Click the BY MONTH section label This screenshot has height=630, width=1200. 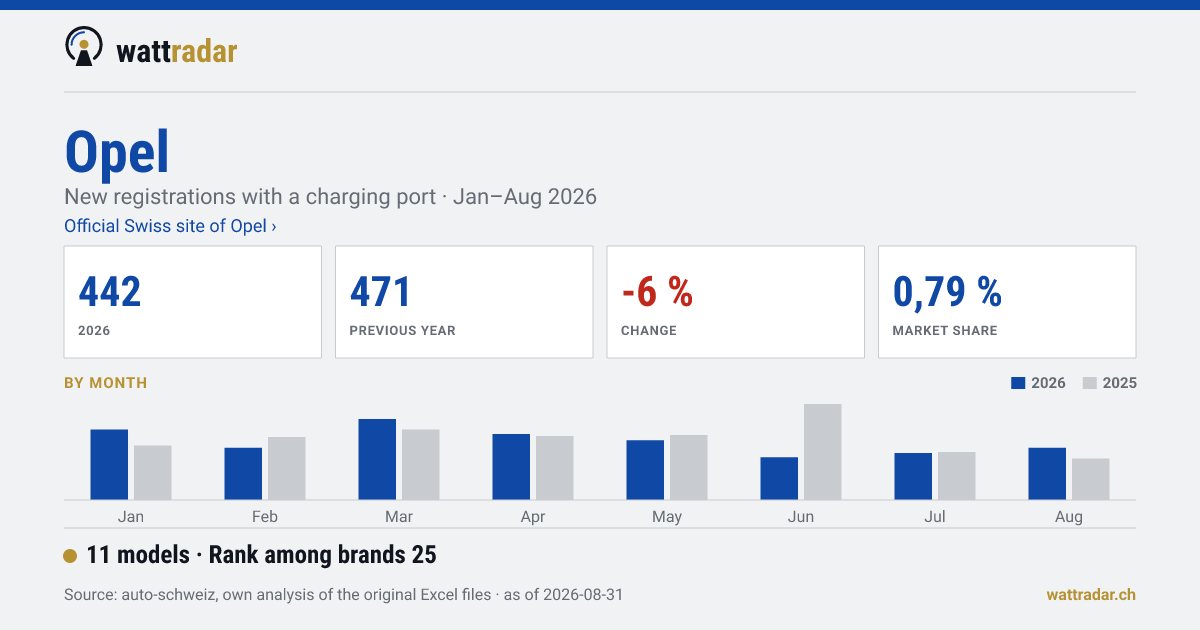[x=105, y=383]
